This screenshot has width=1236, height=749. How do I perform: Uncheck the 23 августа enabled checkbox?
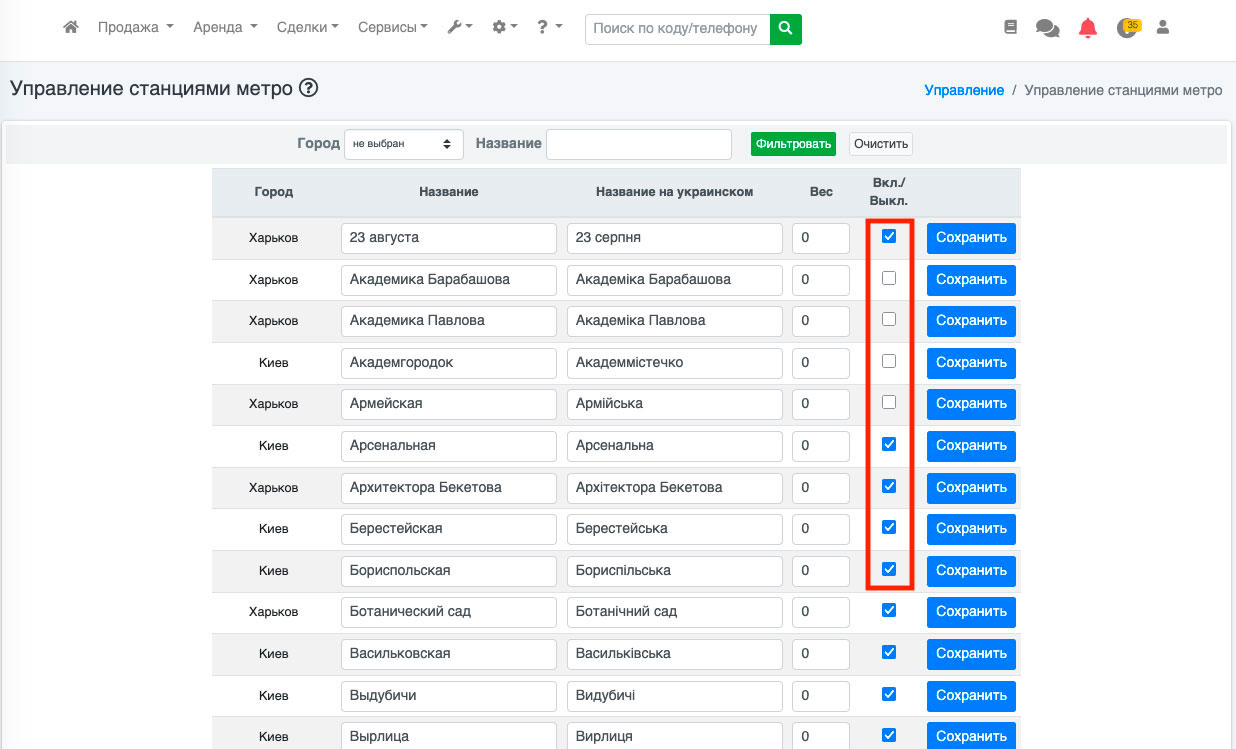click(889, 237)
